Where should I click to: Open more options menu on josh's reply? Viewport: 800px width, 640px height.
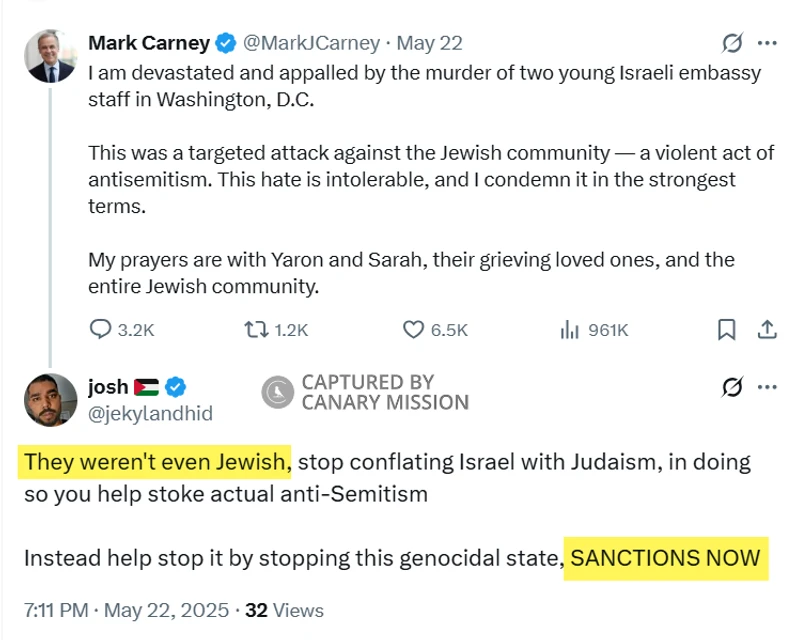(x=767, y=387)
